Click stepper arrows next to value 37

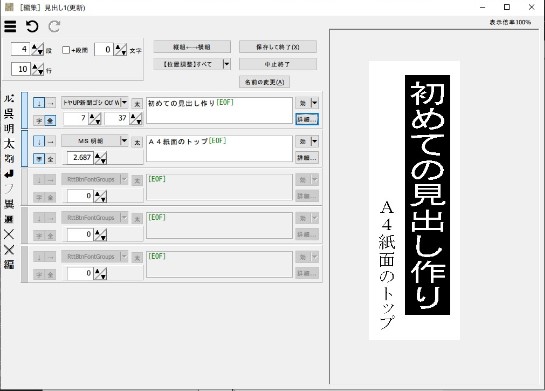coord(136,119)
